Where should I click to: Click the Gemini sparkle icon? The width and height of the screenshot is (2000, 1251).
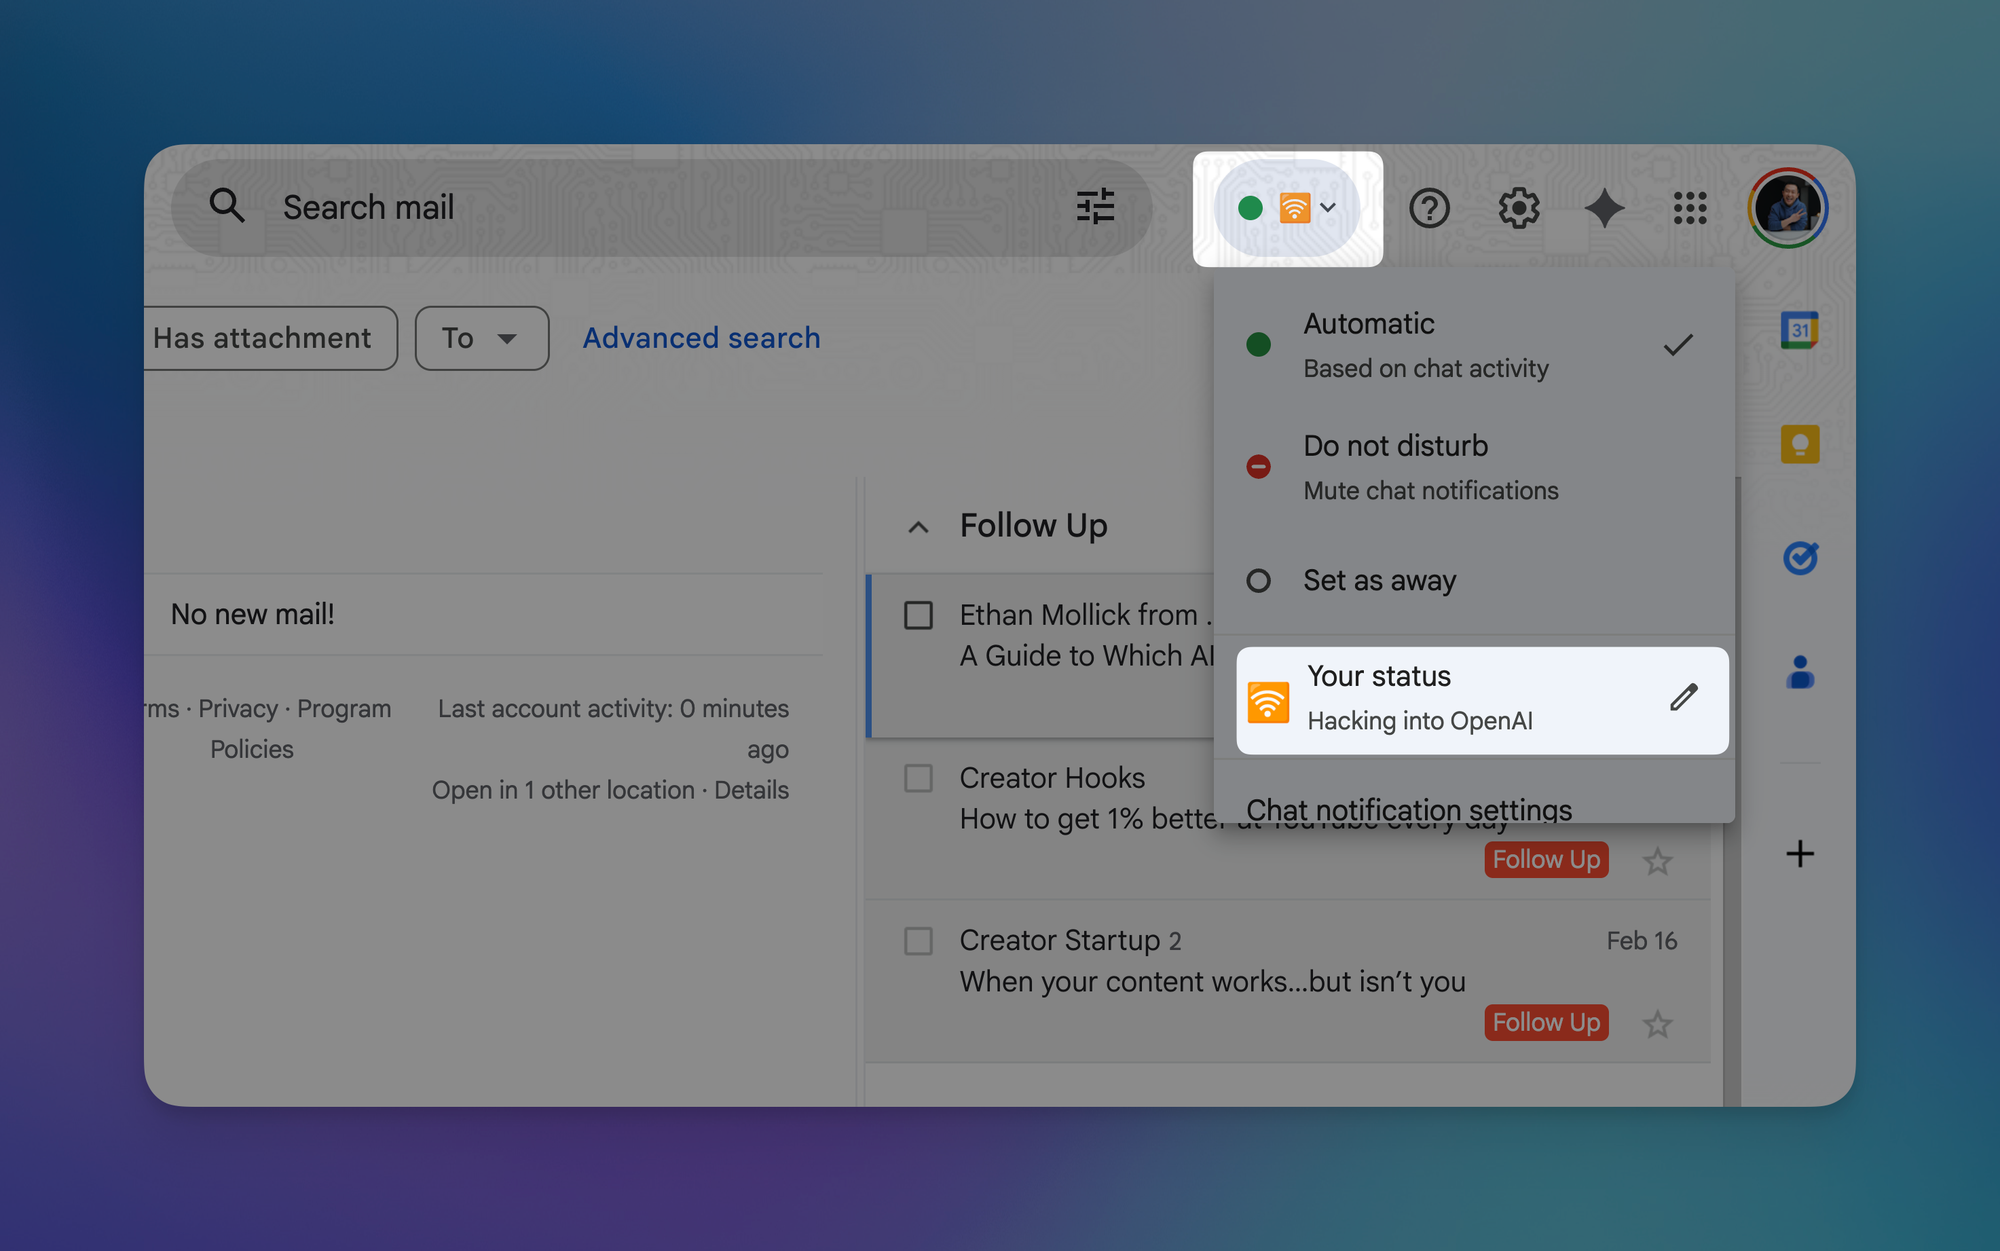click(x=1604, y=208)
